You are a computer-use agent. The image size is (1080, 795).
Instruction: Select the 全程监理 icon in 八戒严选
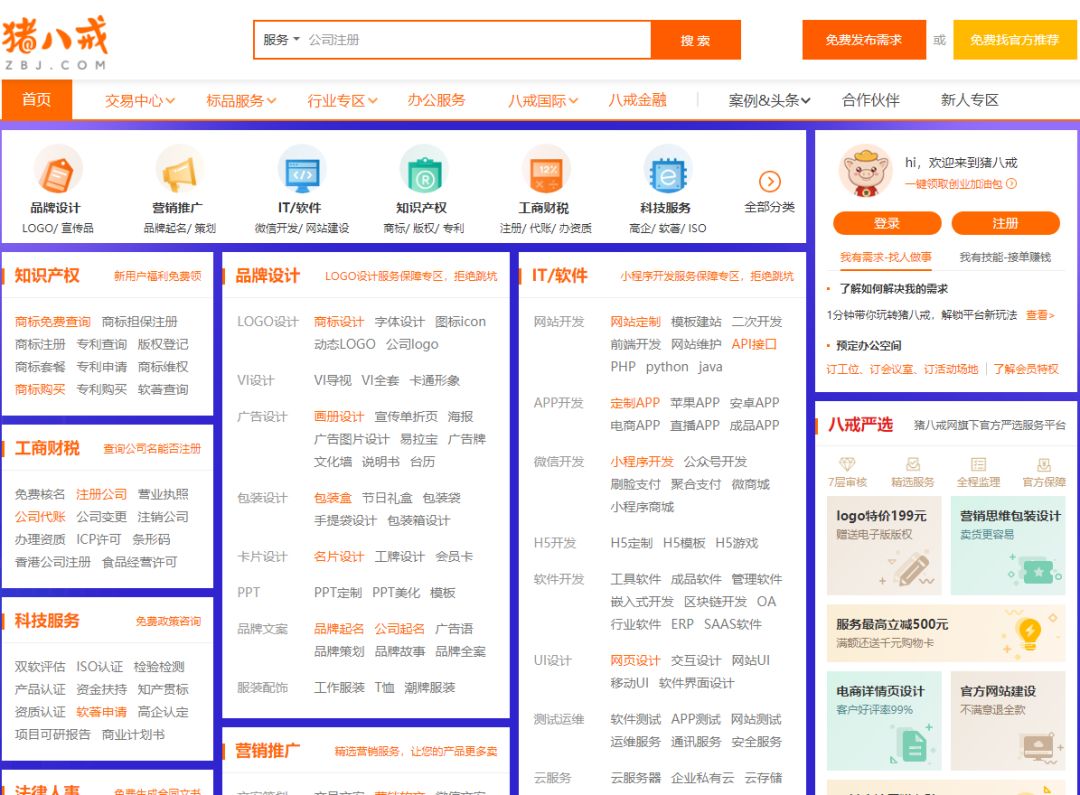point(977,465)
